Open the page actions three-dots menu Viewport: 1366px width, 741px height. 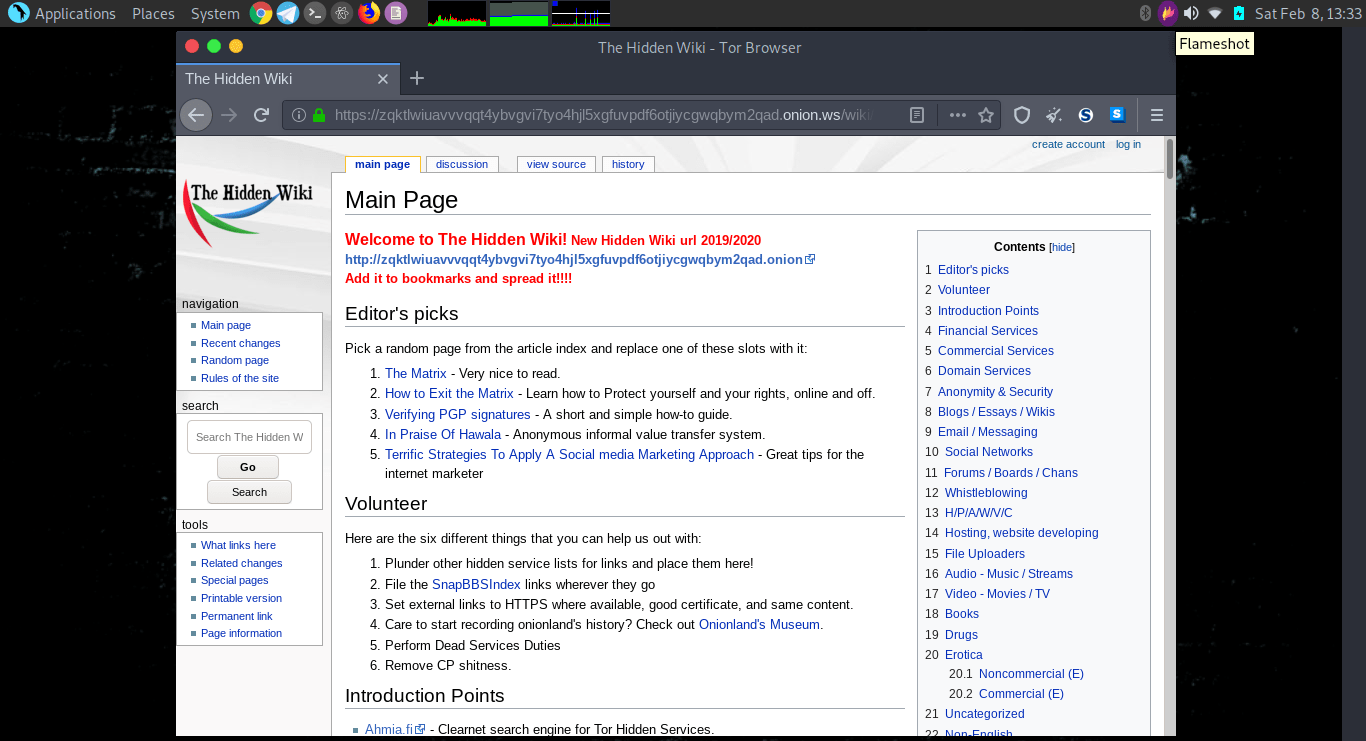pyautogui.click(x=957, y=115)
